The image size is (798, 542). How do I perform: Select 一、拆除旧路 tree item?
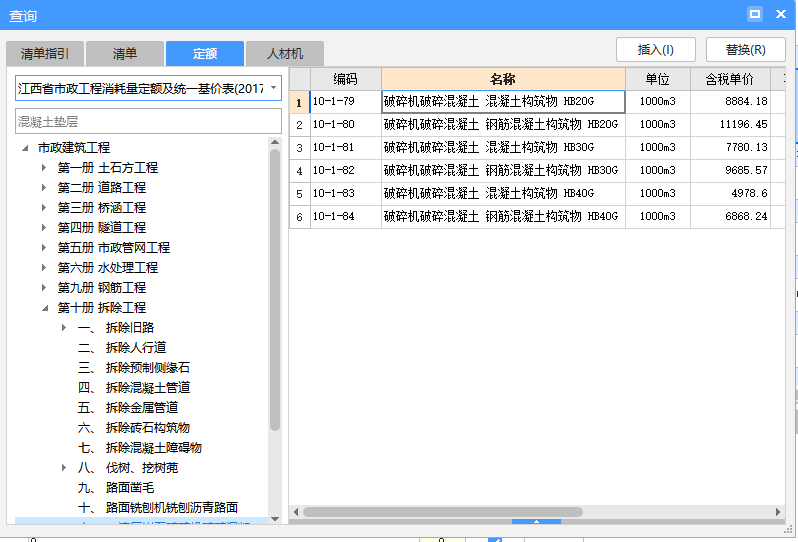[x=116, y=328]
